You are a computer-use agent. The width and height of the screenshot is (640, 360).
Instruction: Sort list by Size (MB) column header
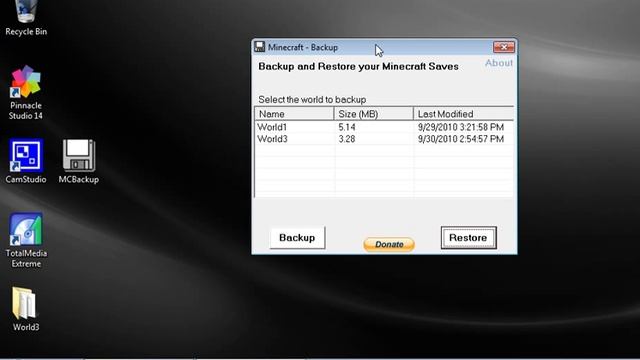(x=373, y=113)
